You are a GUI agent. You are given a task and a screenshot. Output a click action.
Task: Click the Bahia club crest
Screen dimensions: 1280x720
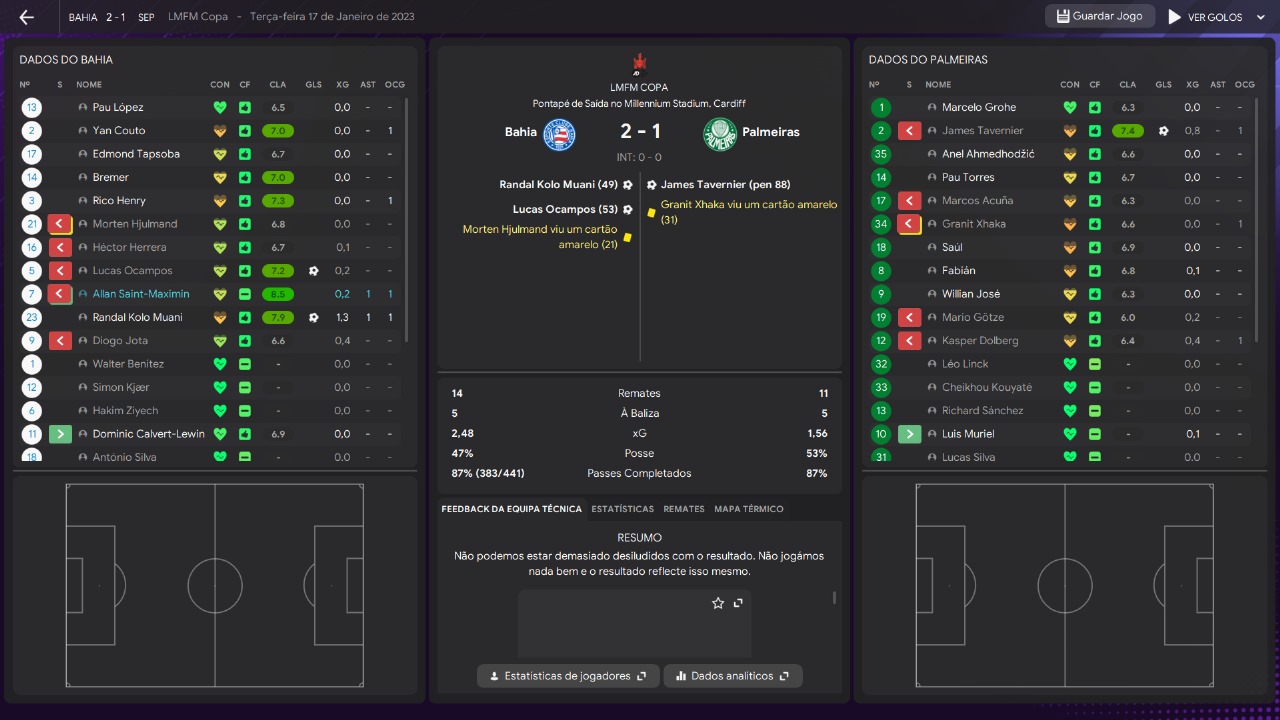tap(559, 134)
